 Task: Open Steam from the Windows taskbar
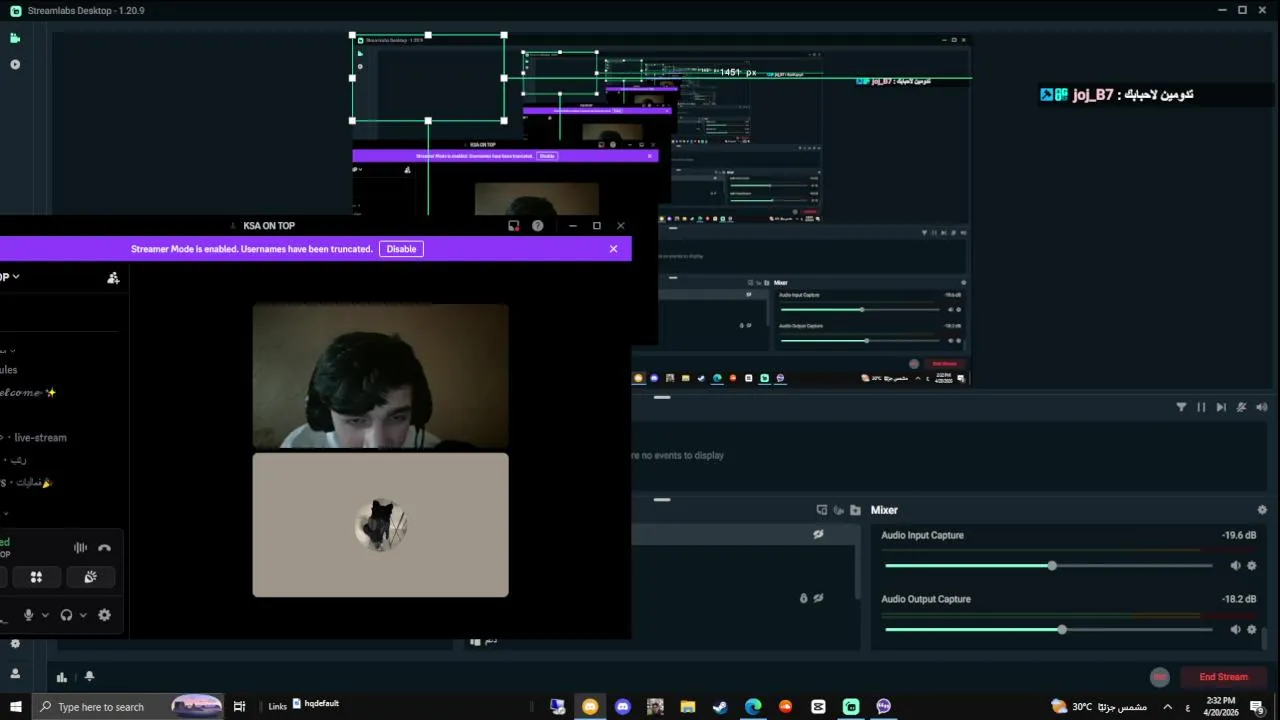720,707
